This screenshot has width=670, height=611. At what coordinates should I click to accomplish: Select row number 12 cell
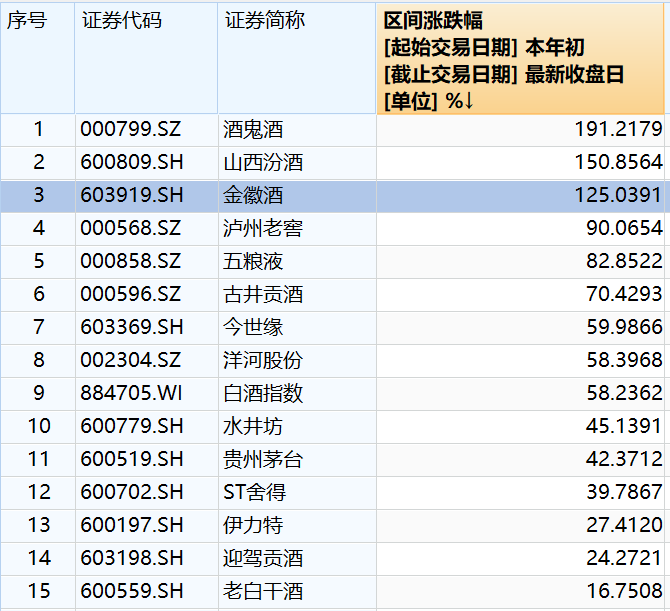pos(38,492)
